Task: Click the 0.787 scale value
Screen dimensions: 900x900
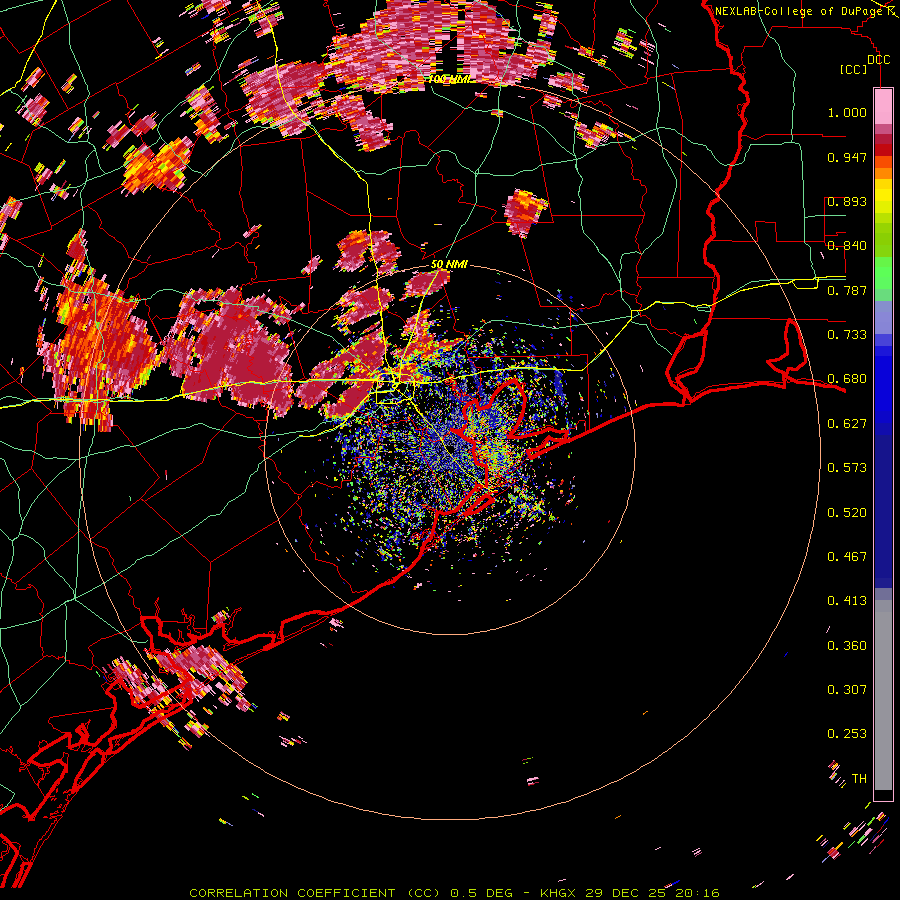Action: coord(847,290)
